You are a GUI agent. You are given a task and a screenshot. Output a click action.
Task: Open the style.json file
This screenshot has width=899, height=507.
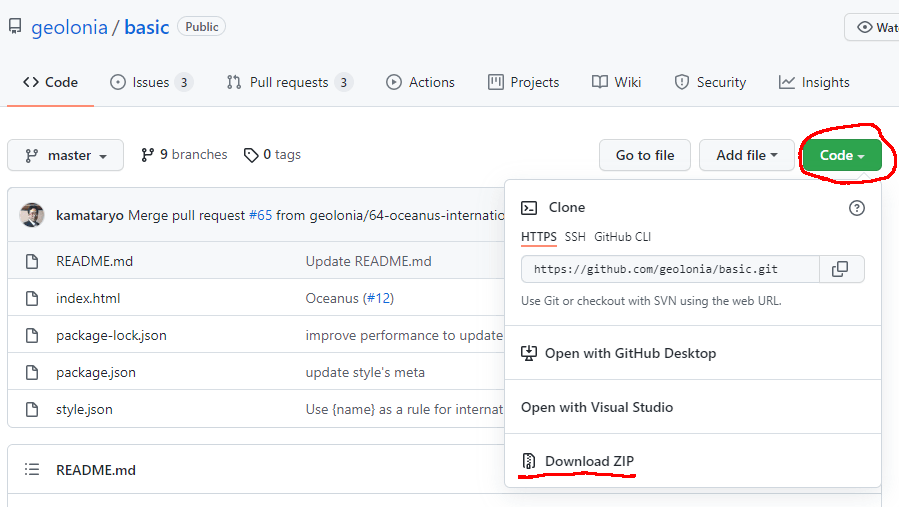click(84, 409)
